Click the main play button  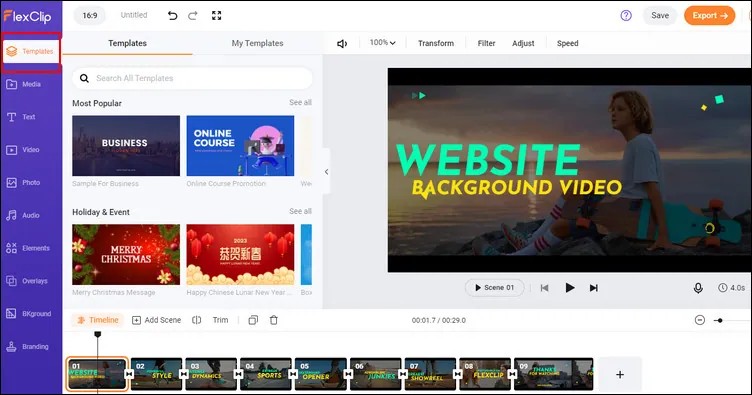pyautogui.click(x=569, y=288)
